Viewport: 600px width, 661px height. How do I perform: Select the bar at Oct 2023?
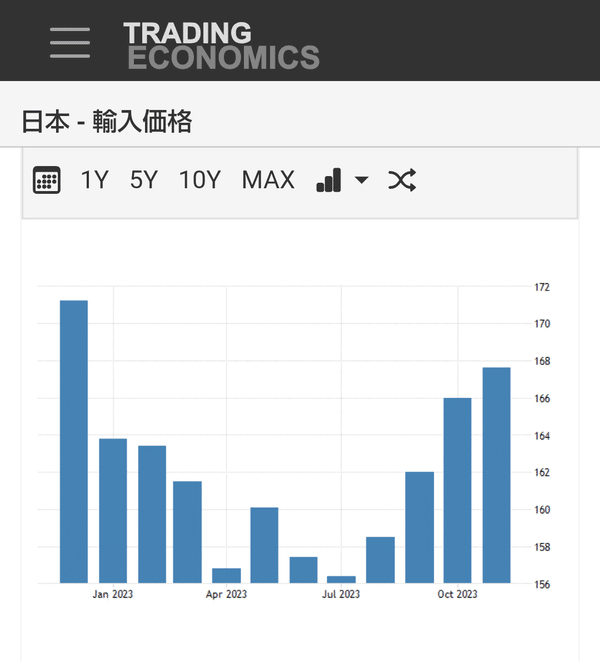point(457,491)
